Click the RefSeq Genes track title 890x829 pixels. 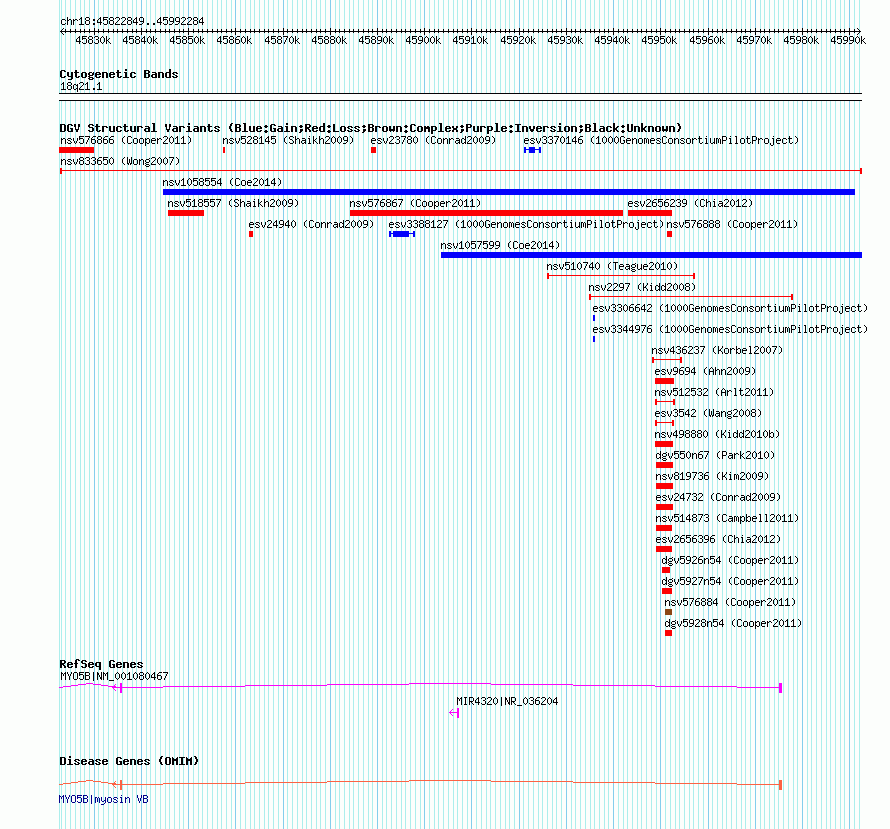point(101,664)
